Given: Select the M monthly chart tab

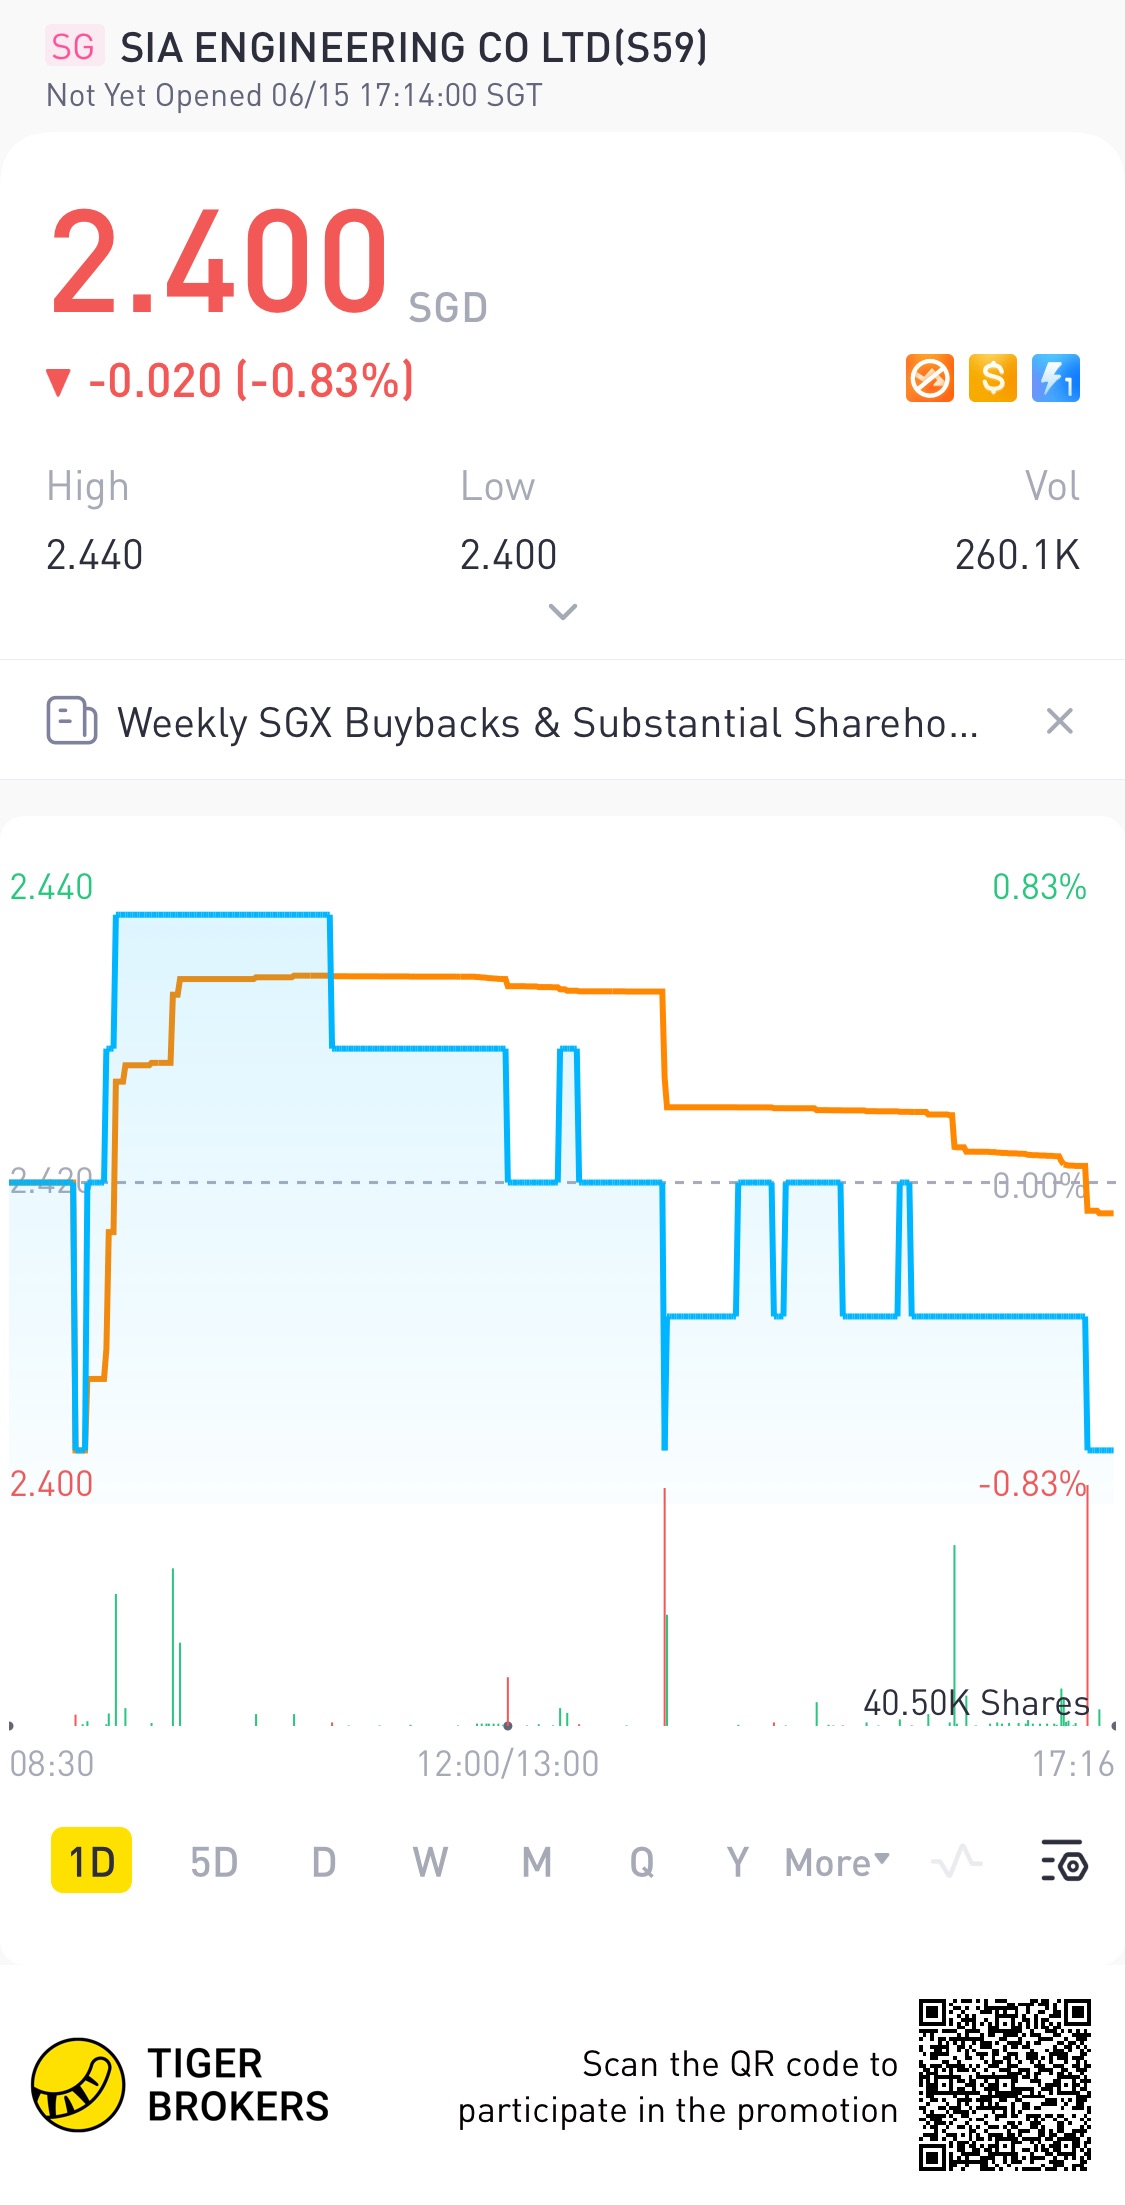Looking at the screenshot, I should click(x=537, y=1862).
